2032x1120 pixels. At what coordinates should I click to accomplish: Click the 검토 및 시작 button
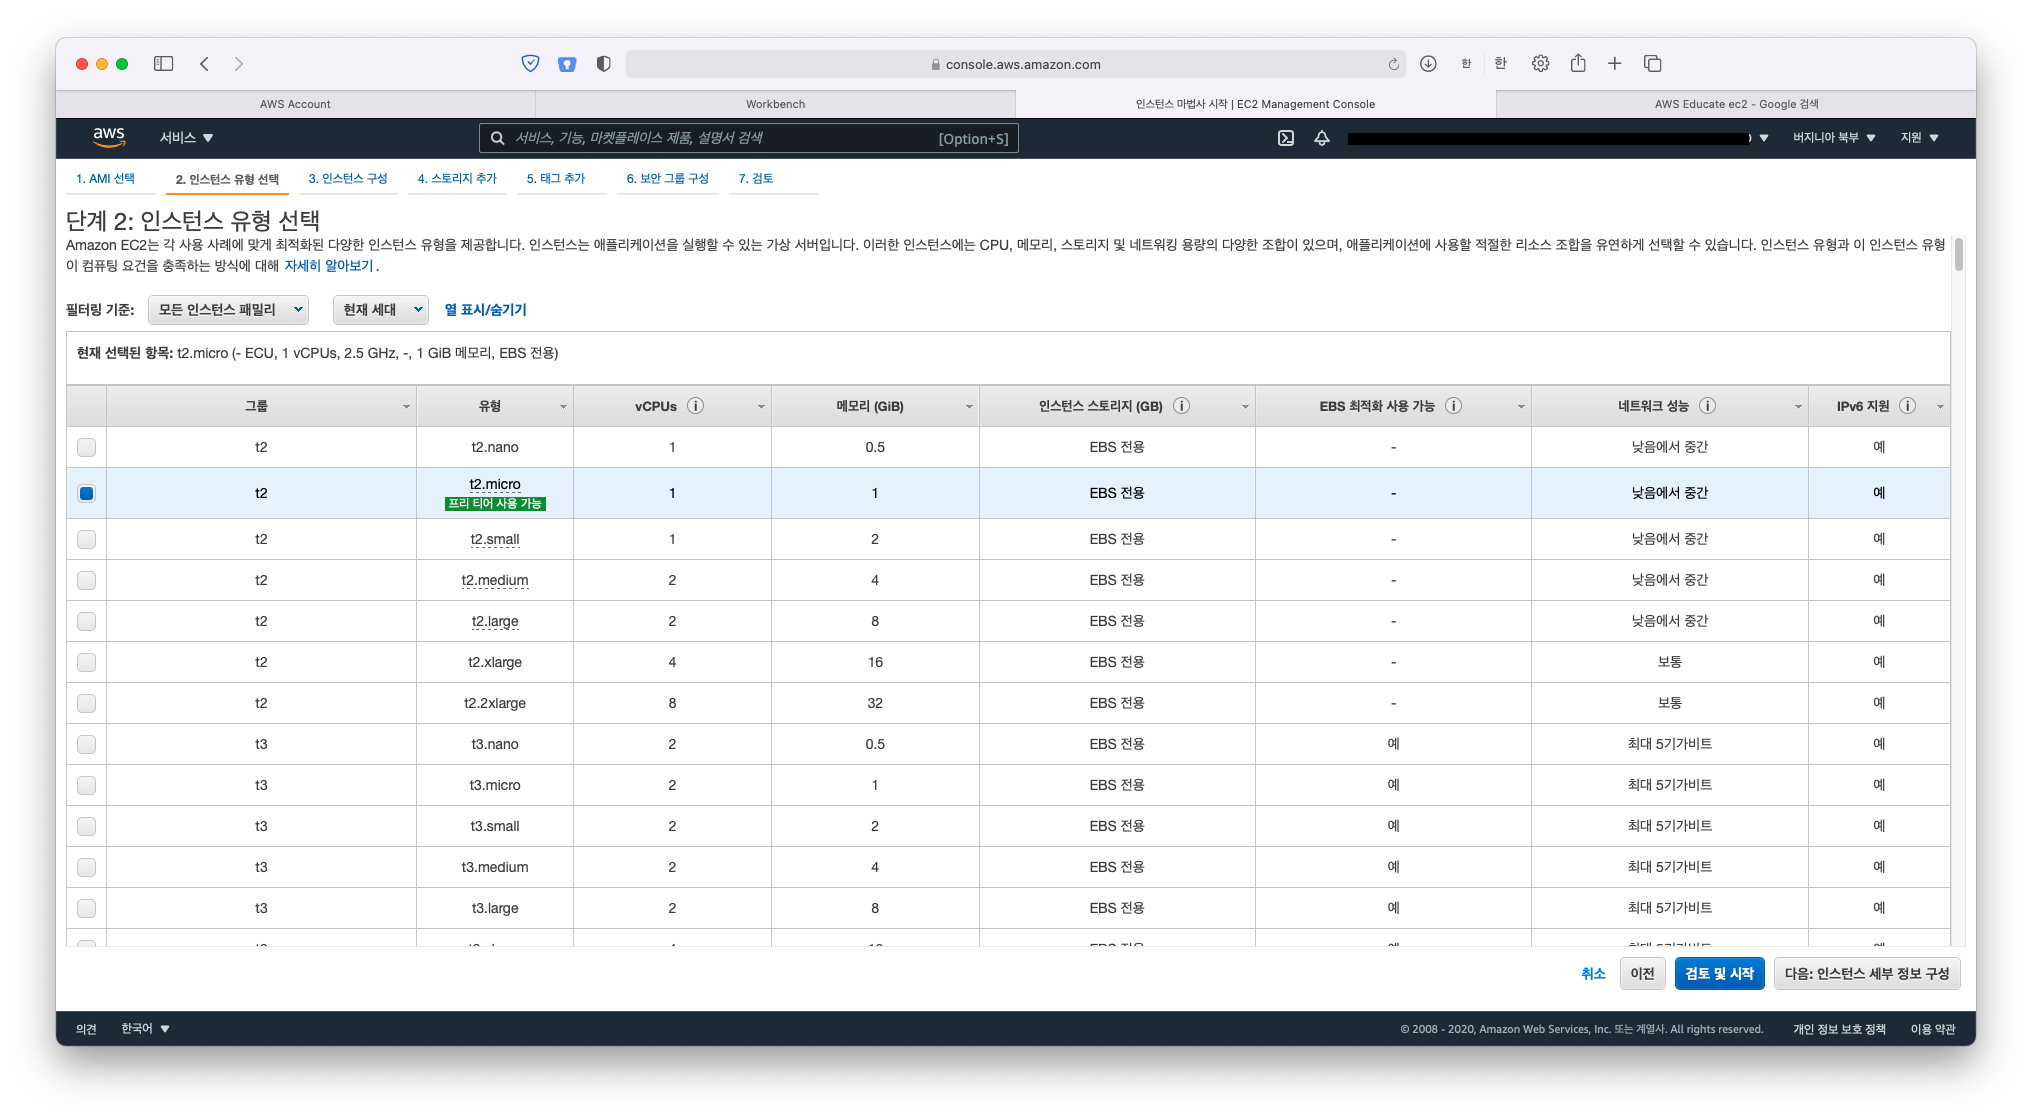1719,973
